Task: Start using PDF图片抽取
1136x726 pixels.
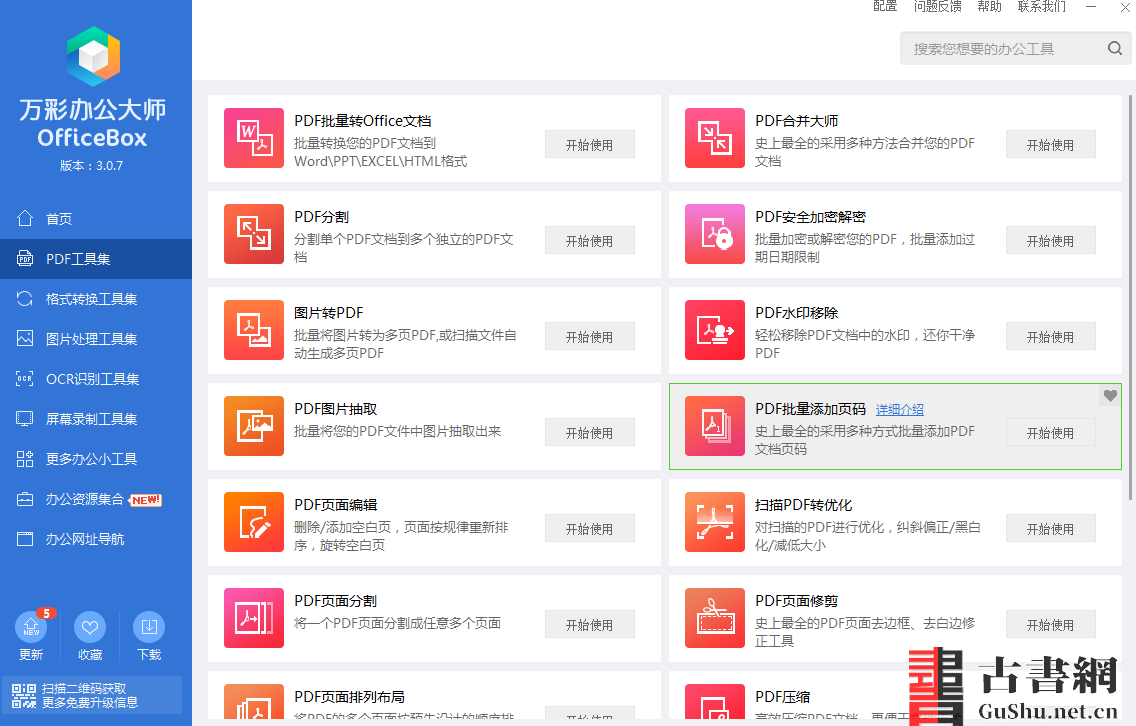Action: [590, 433]
